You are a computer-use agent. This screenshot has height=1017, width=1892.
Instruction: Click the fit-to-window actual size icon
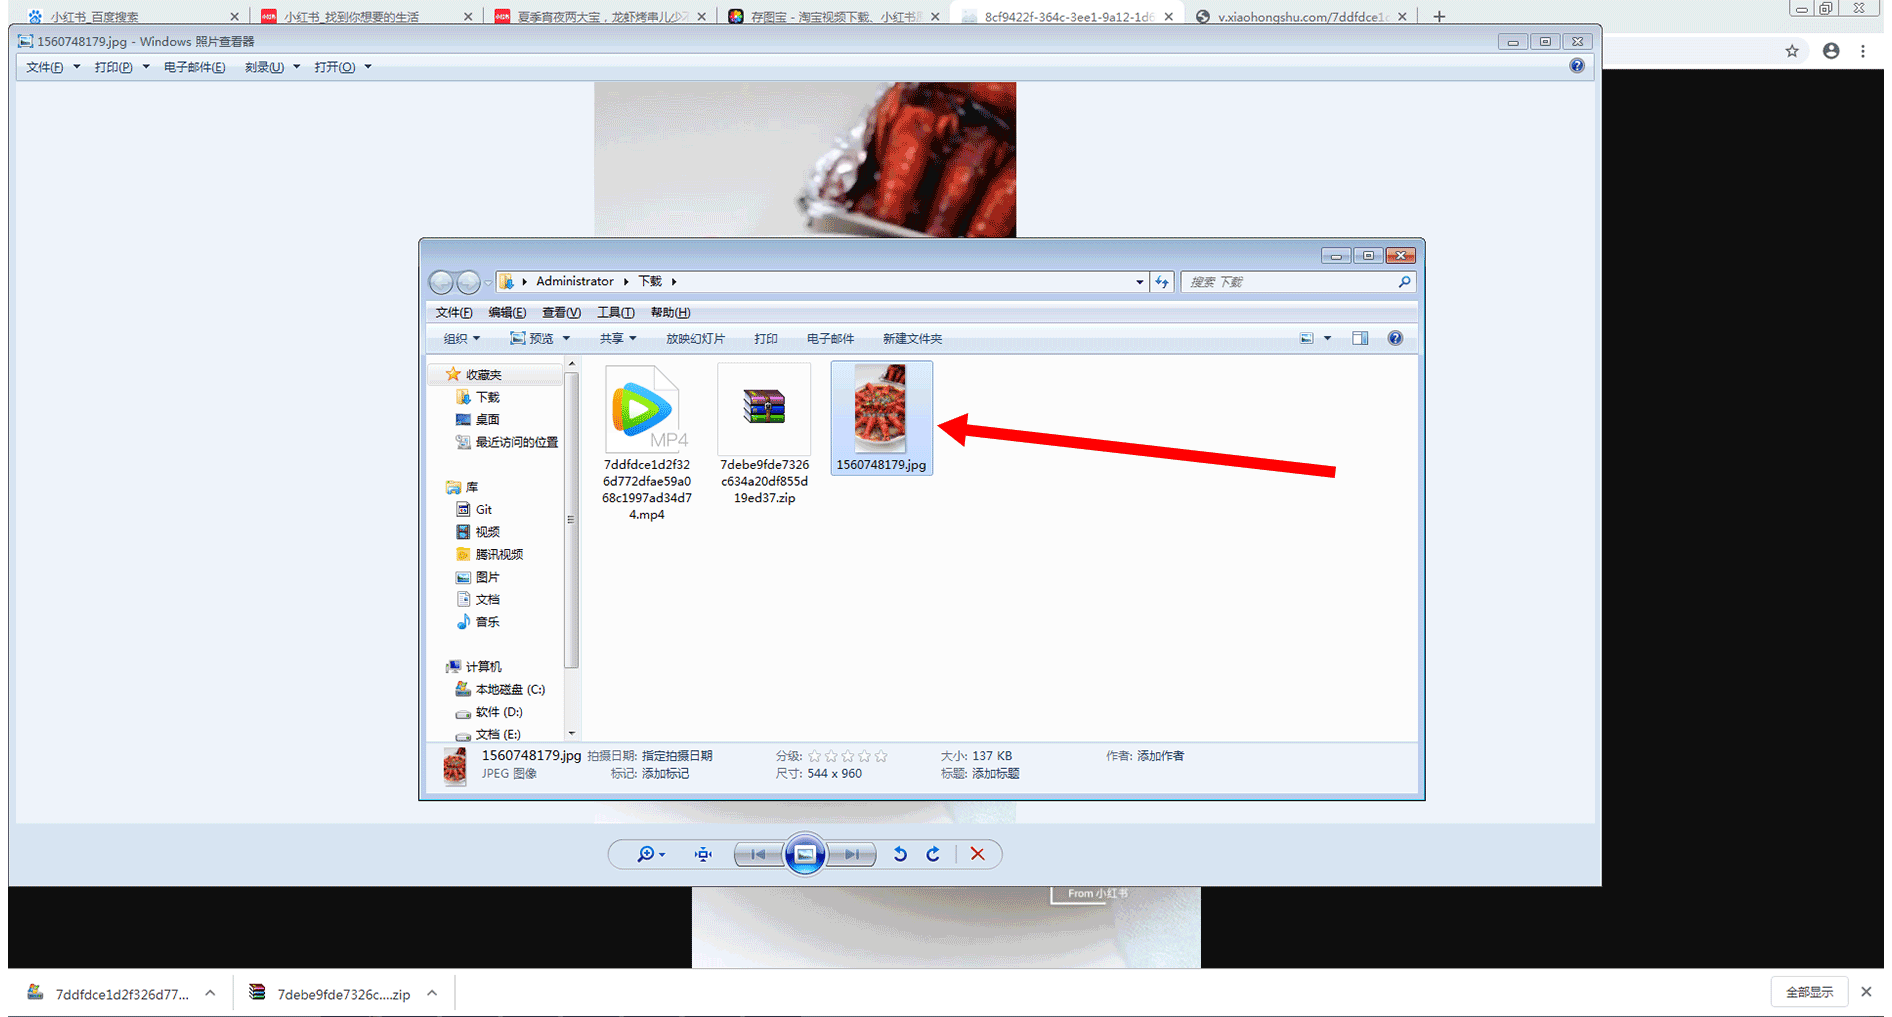tap(703, 854)
